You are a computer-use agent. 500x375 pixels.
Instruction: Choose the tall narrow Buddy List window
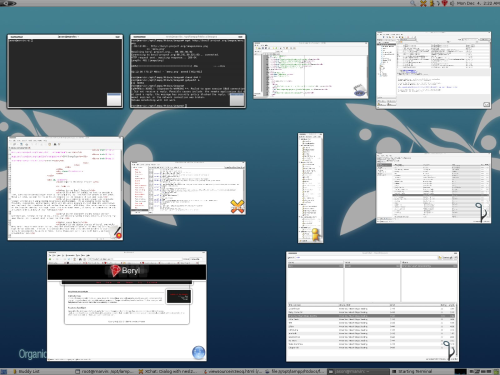coord(310,188)
